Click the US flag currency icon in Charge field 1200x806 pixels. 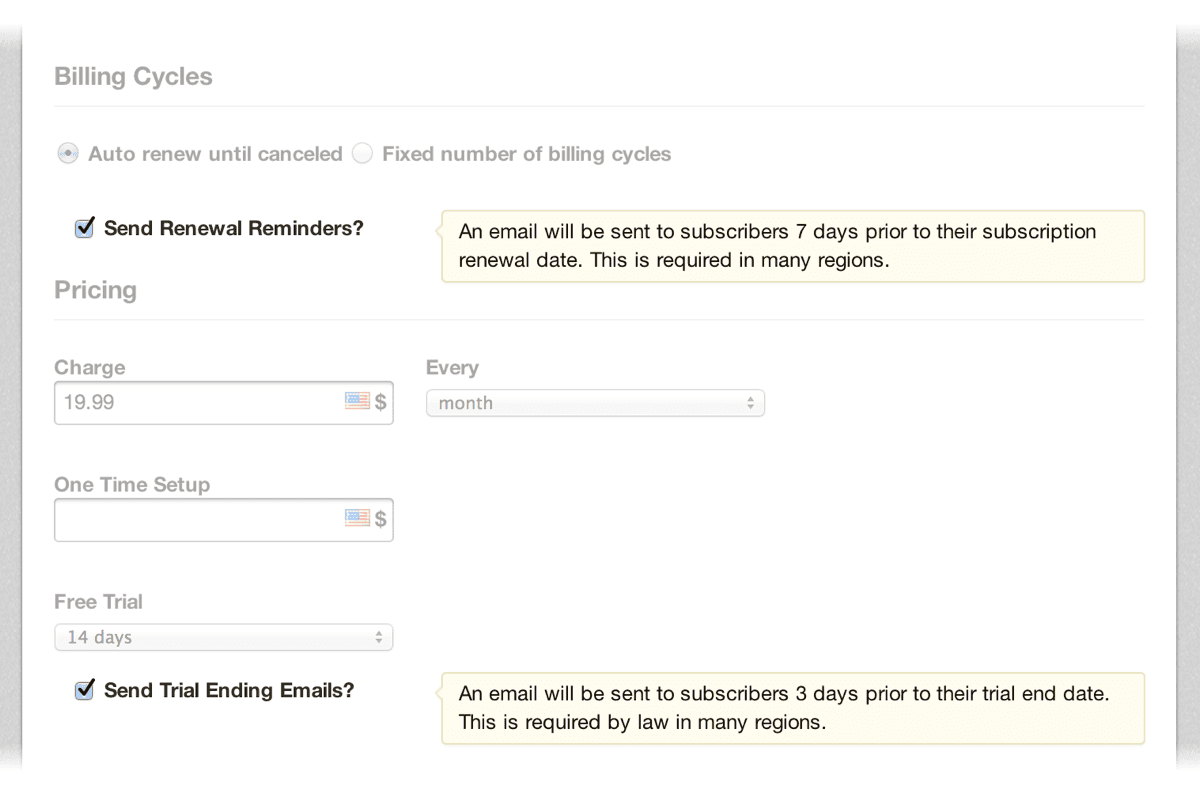(x=357, y=402)
